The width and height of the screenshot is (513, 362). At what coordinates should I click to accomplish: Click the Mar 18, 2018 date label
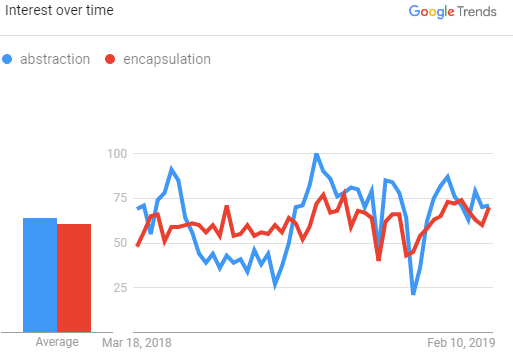(137, 343)
